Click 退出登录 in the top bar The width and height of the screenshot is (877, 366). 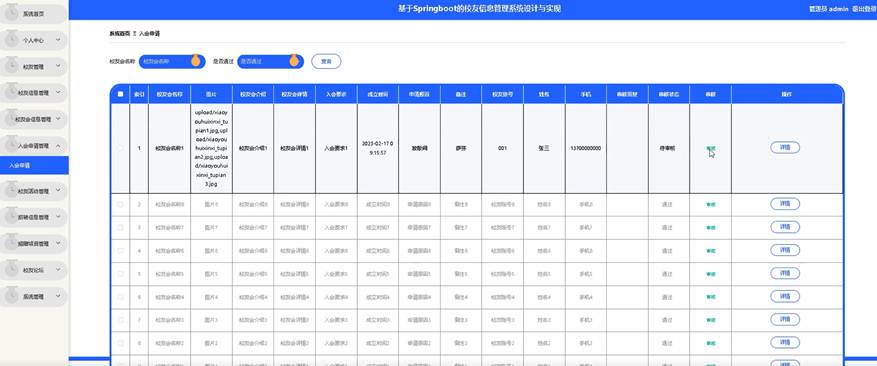(x=864, y=9)
